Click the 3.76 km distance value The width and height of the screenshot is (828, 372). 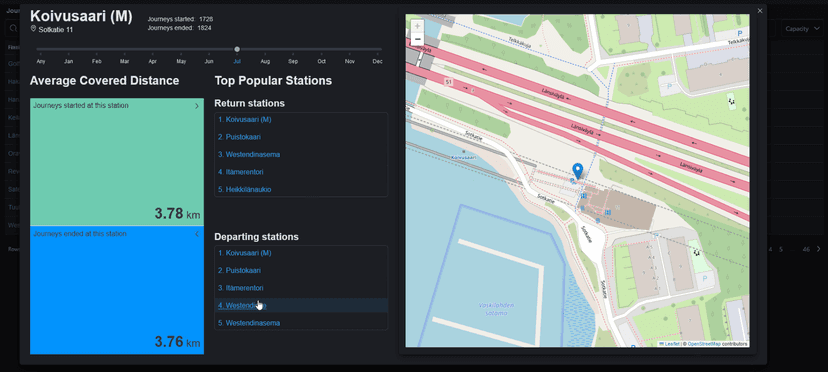pyautogui.click(x=177, y=341)
